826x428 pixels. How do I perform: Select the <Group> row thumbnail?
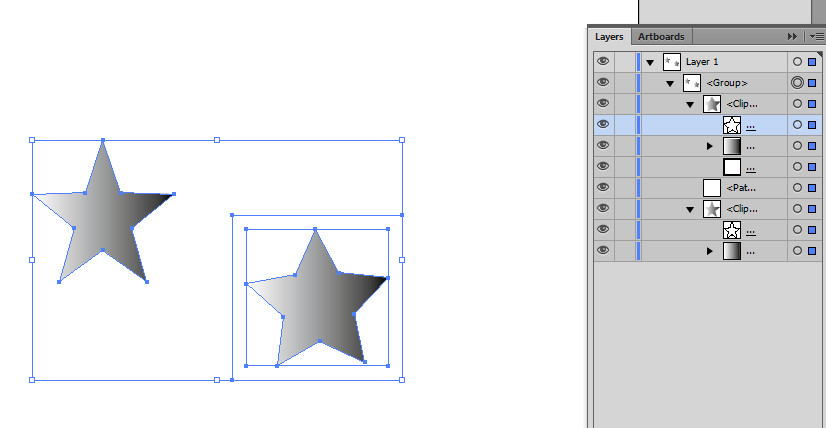[692, 83]
